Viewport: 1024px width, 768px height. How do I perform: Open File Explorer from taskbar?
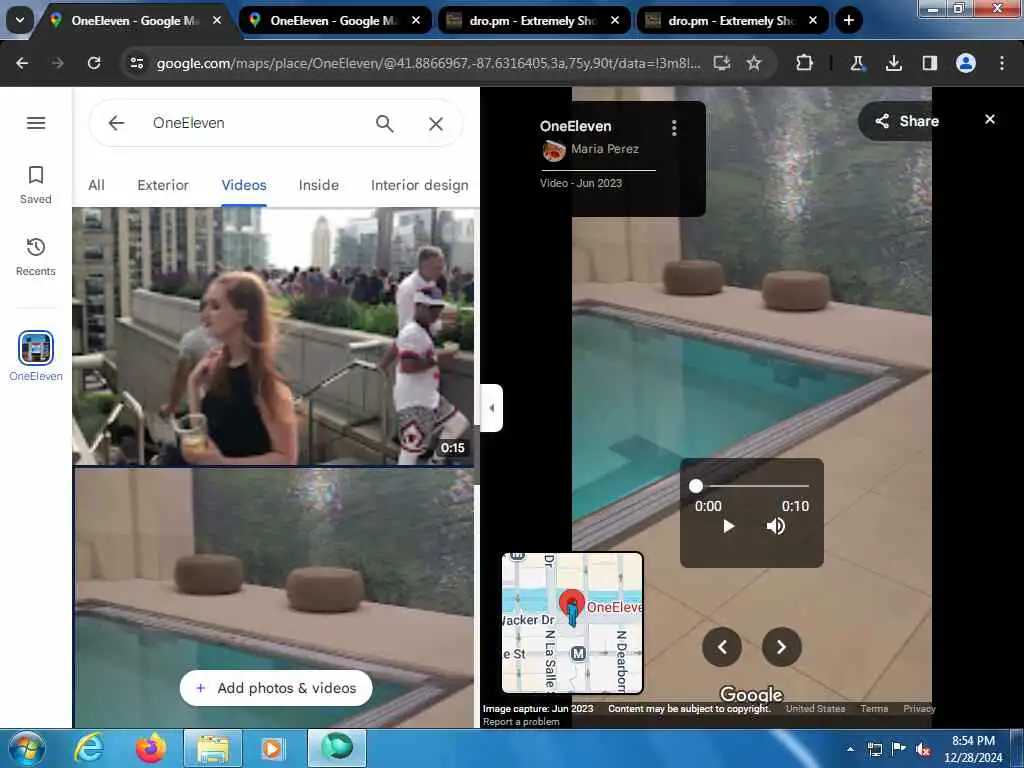pos(213,748)
